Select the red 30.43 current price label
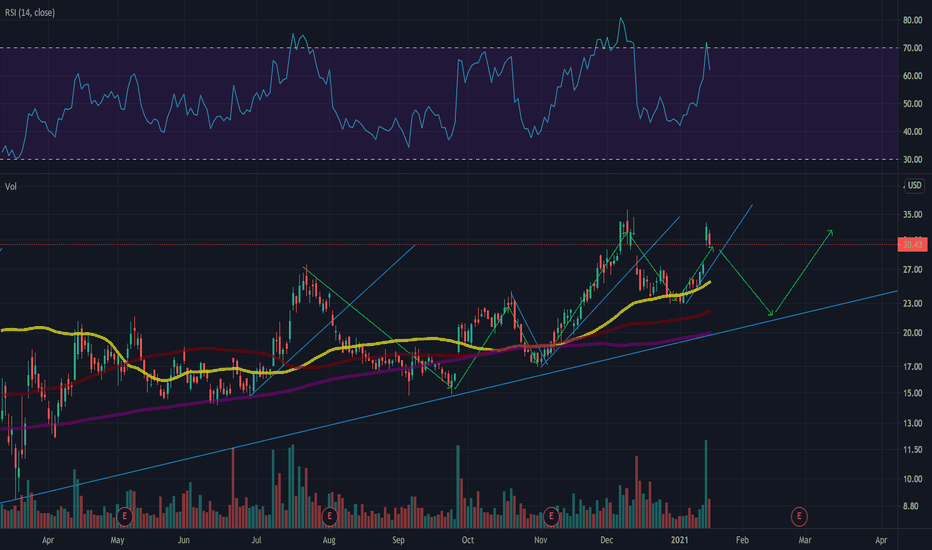Viewport: 932px width, 550px height. click(912, 244)
